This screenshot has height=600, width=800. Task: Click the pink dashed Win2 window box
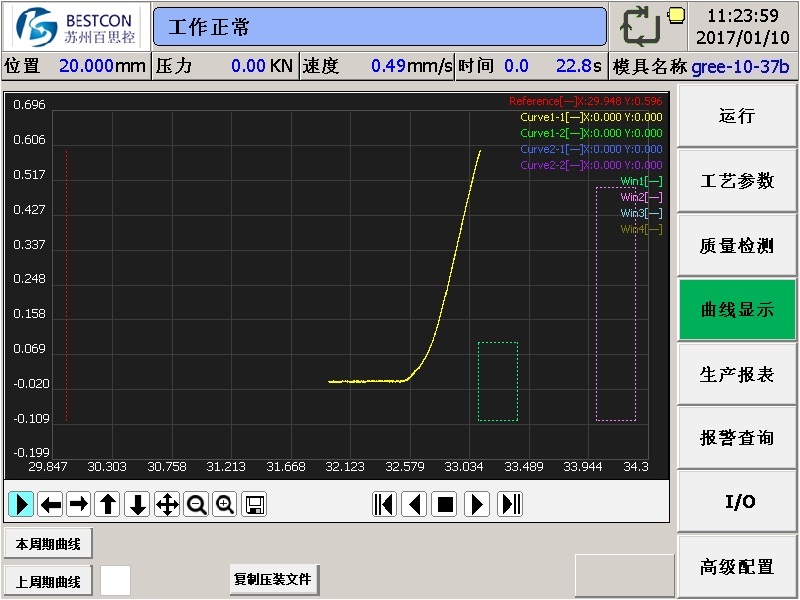pos(616,304)
